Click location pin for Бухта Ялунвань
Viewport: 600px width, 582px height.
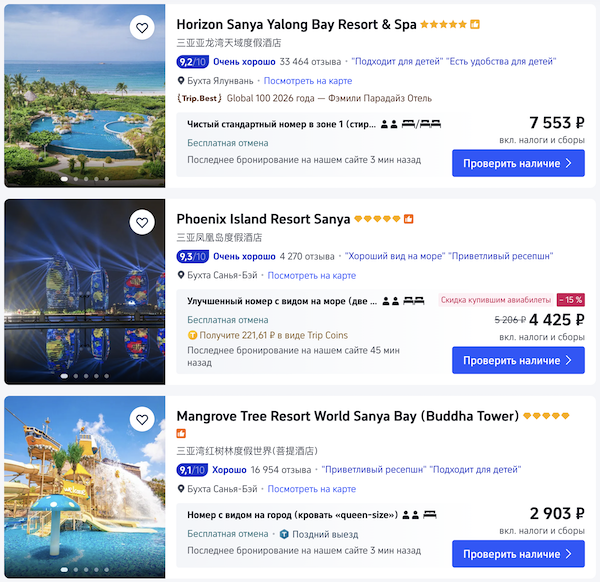(x=181, y=80)
